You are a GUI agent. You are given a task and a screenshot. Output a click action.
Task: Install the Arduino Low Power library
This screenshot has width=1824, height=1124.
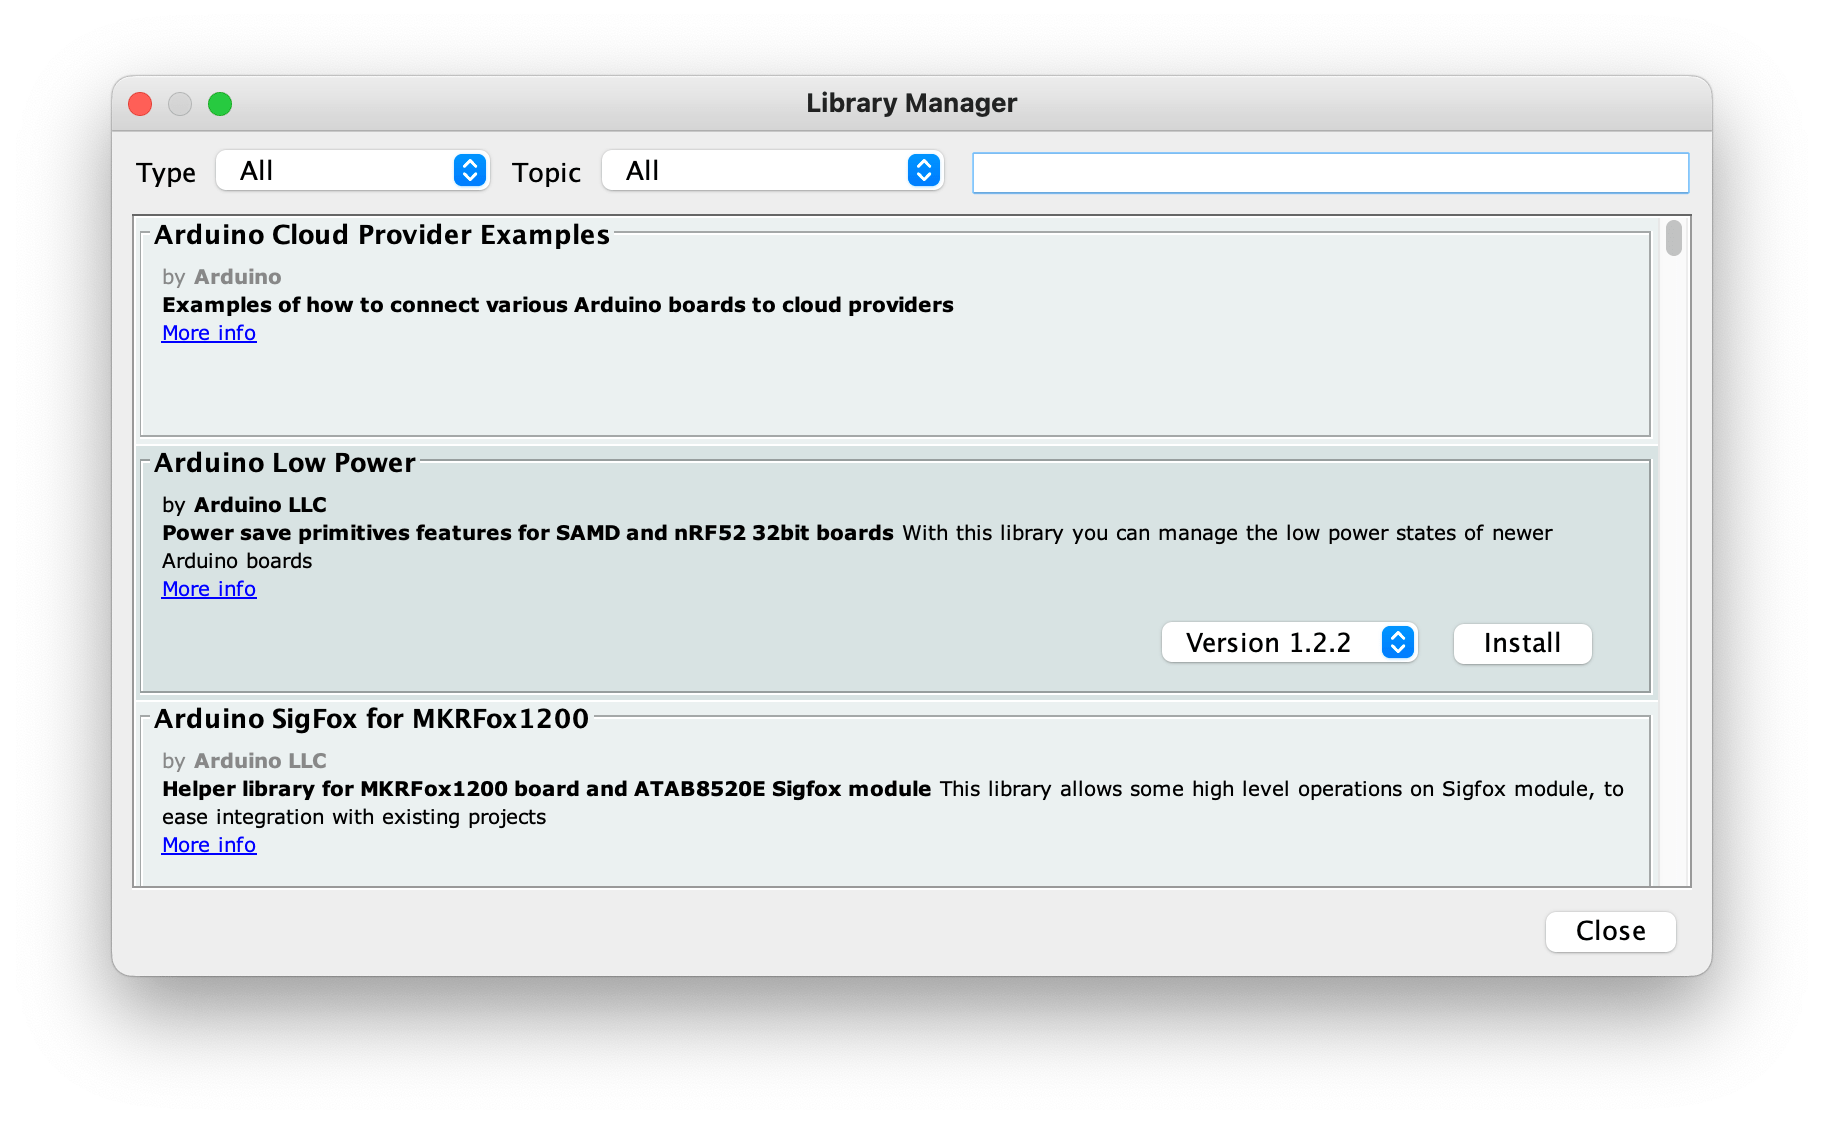1521,643
